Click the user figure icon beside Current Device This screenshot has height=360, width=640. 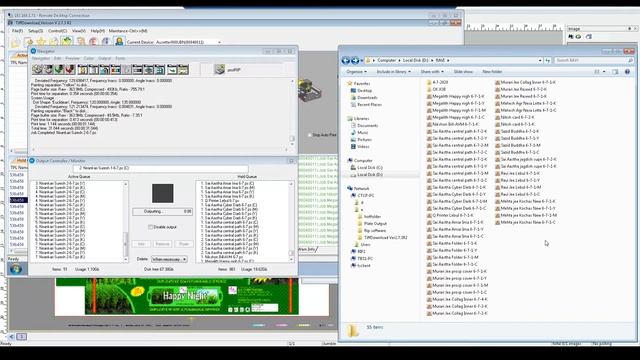[x=119, y=41]
